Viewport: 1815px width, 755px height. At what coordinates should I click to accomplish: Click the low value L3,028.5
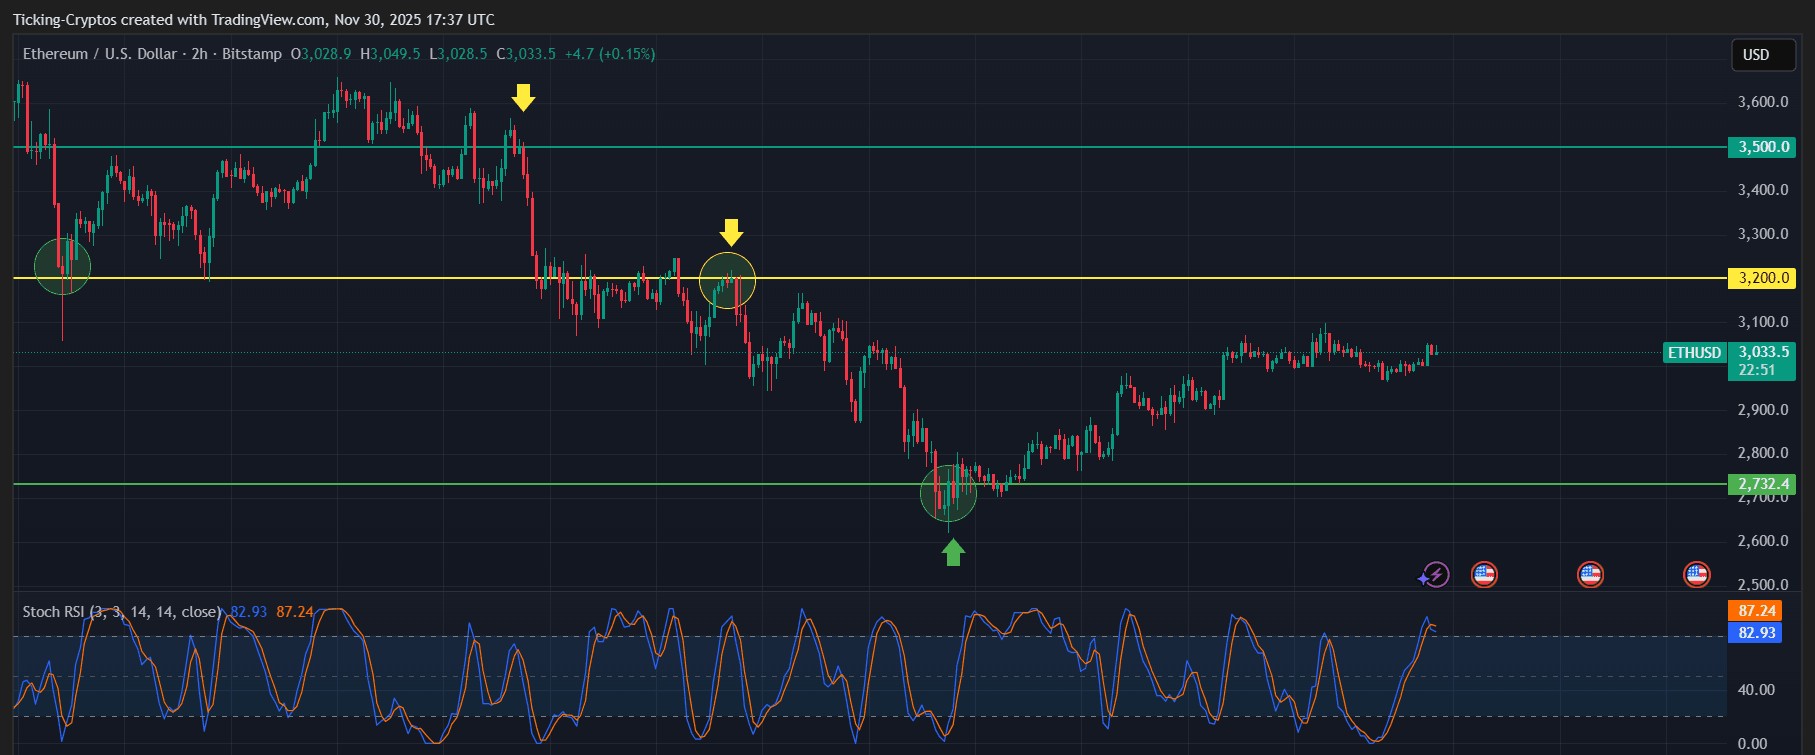pyautogui.click(x=458, y=54)
